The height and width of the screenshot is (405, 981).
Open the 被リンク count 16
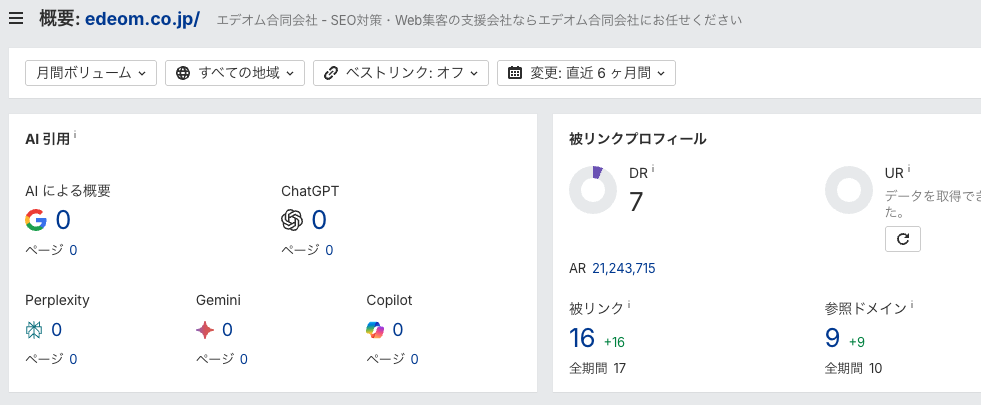[x=582, y=338]
